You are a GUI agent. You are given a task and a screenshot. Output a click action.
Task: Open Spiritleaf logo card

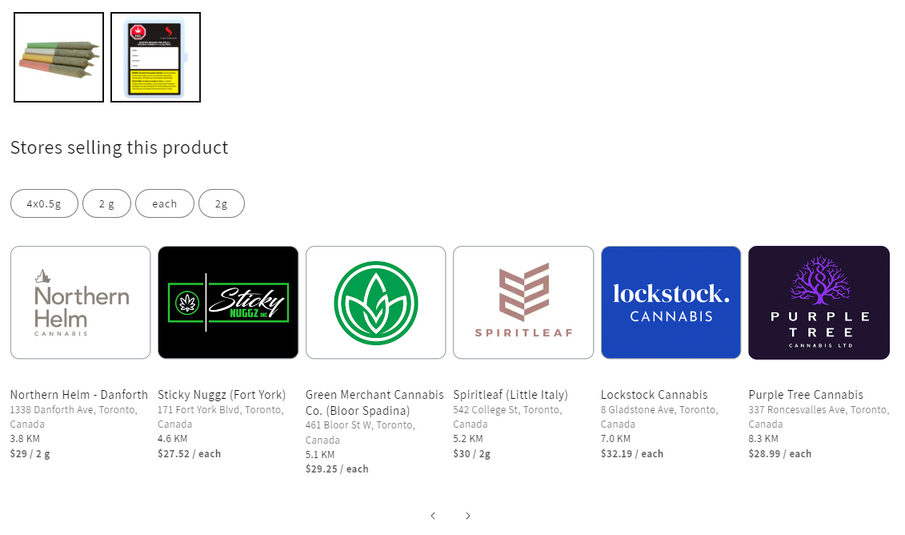[x=523, y=302]
